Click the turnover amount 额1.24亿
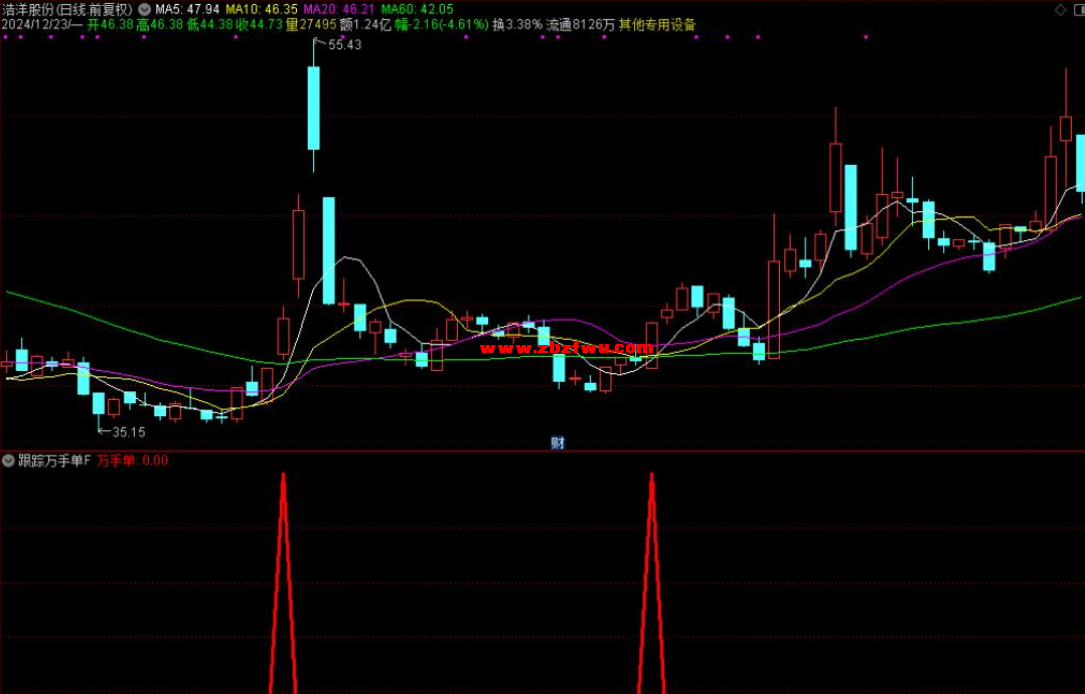This screenshot has width=1085, height=694. tap(365, 25)
